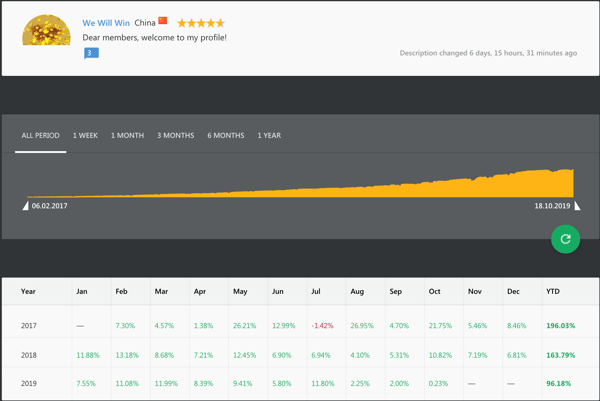Click the YTD column header
The image size is (600, 401).
click(553, 292)
